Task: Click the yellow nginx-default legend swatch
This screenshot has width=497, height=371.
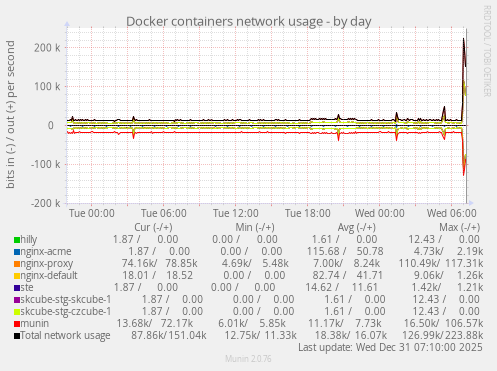Action: click(17, 276)
